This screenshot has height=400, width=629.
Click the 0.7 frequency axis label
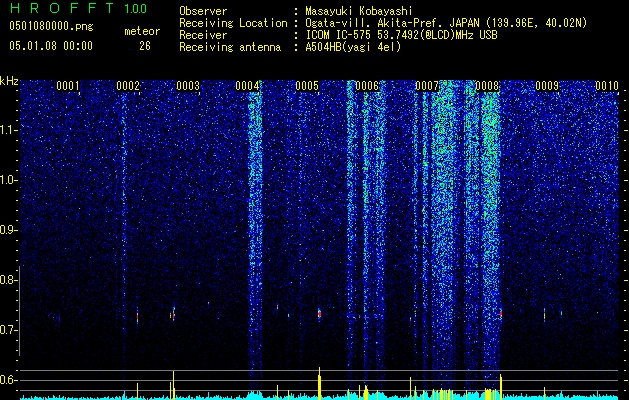pyautogui.click(x=7, y=330)
